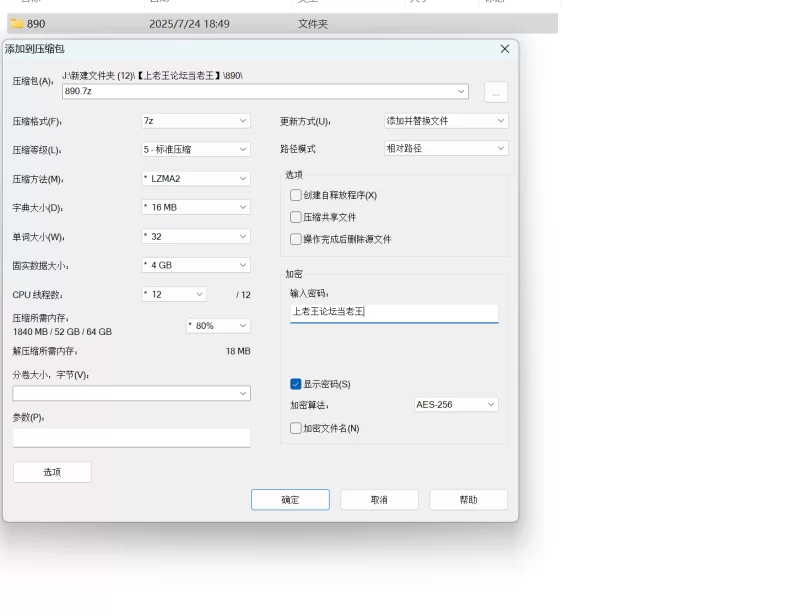Click the 890 folder icon in file list
Image resolution: width=800 pixels, height=616 pixels.
tap(17, 23)
